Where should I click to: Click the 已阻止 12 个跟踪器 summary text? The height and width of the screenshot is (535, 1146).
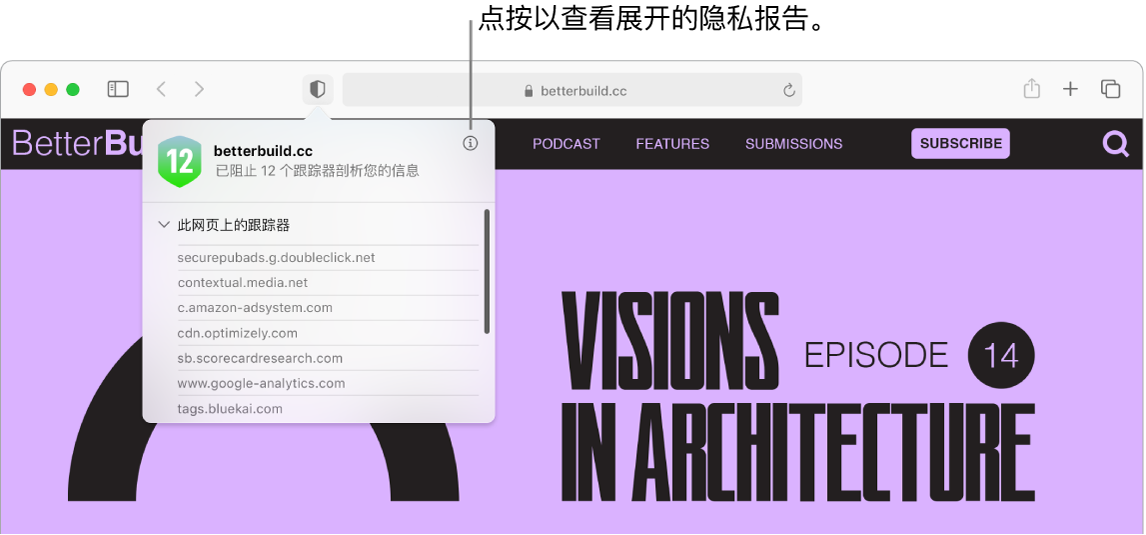coord(317,171)
